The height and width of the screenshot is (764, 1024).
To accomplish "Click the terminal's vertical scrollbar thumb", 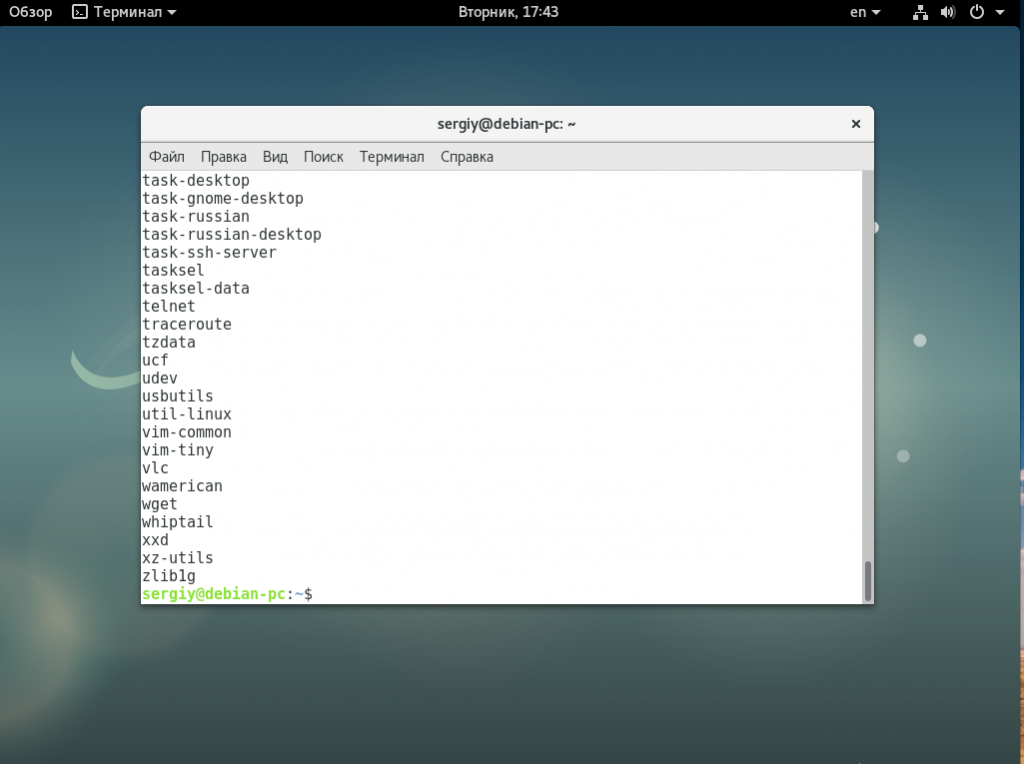I will coord(867,580).
